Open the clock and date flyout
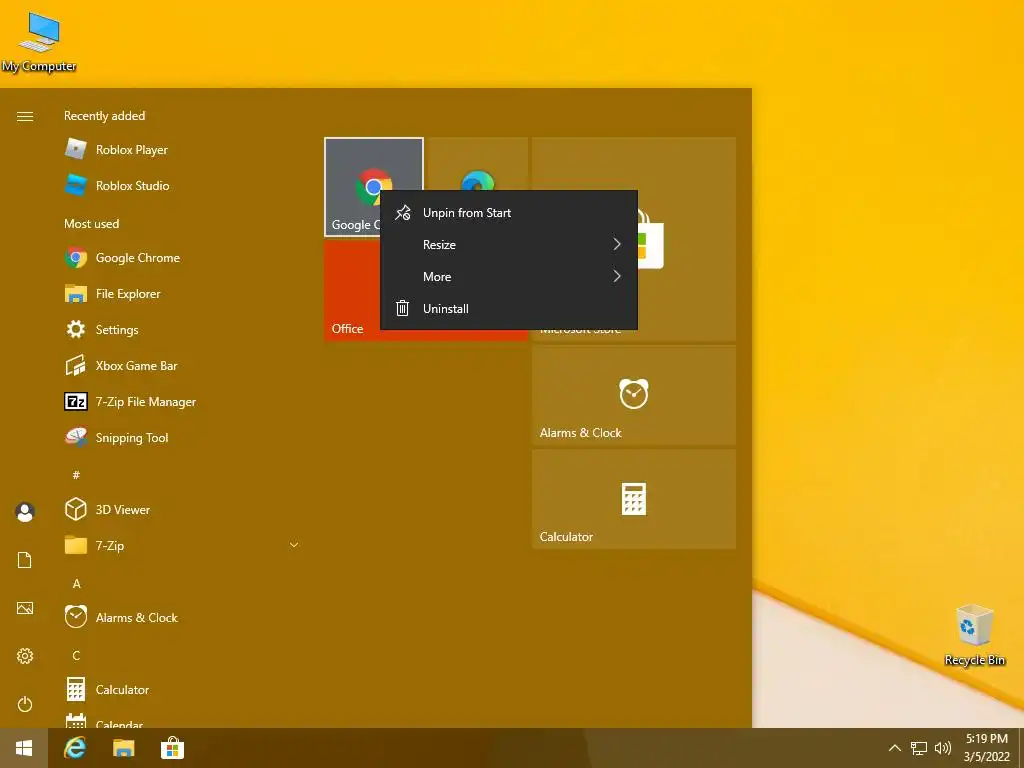Viewport: 1024px width, 768px height. point(986,748)
